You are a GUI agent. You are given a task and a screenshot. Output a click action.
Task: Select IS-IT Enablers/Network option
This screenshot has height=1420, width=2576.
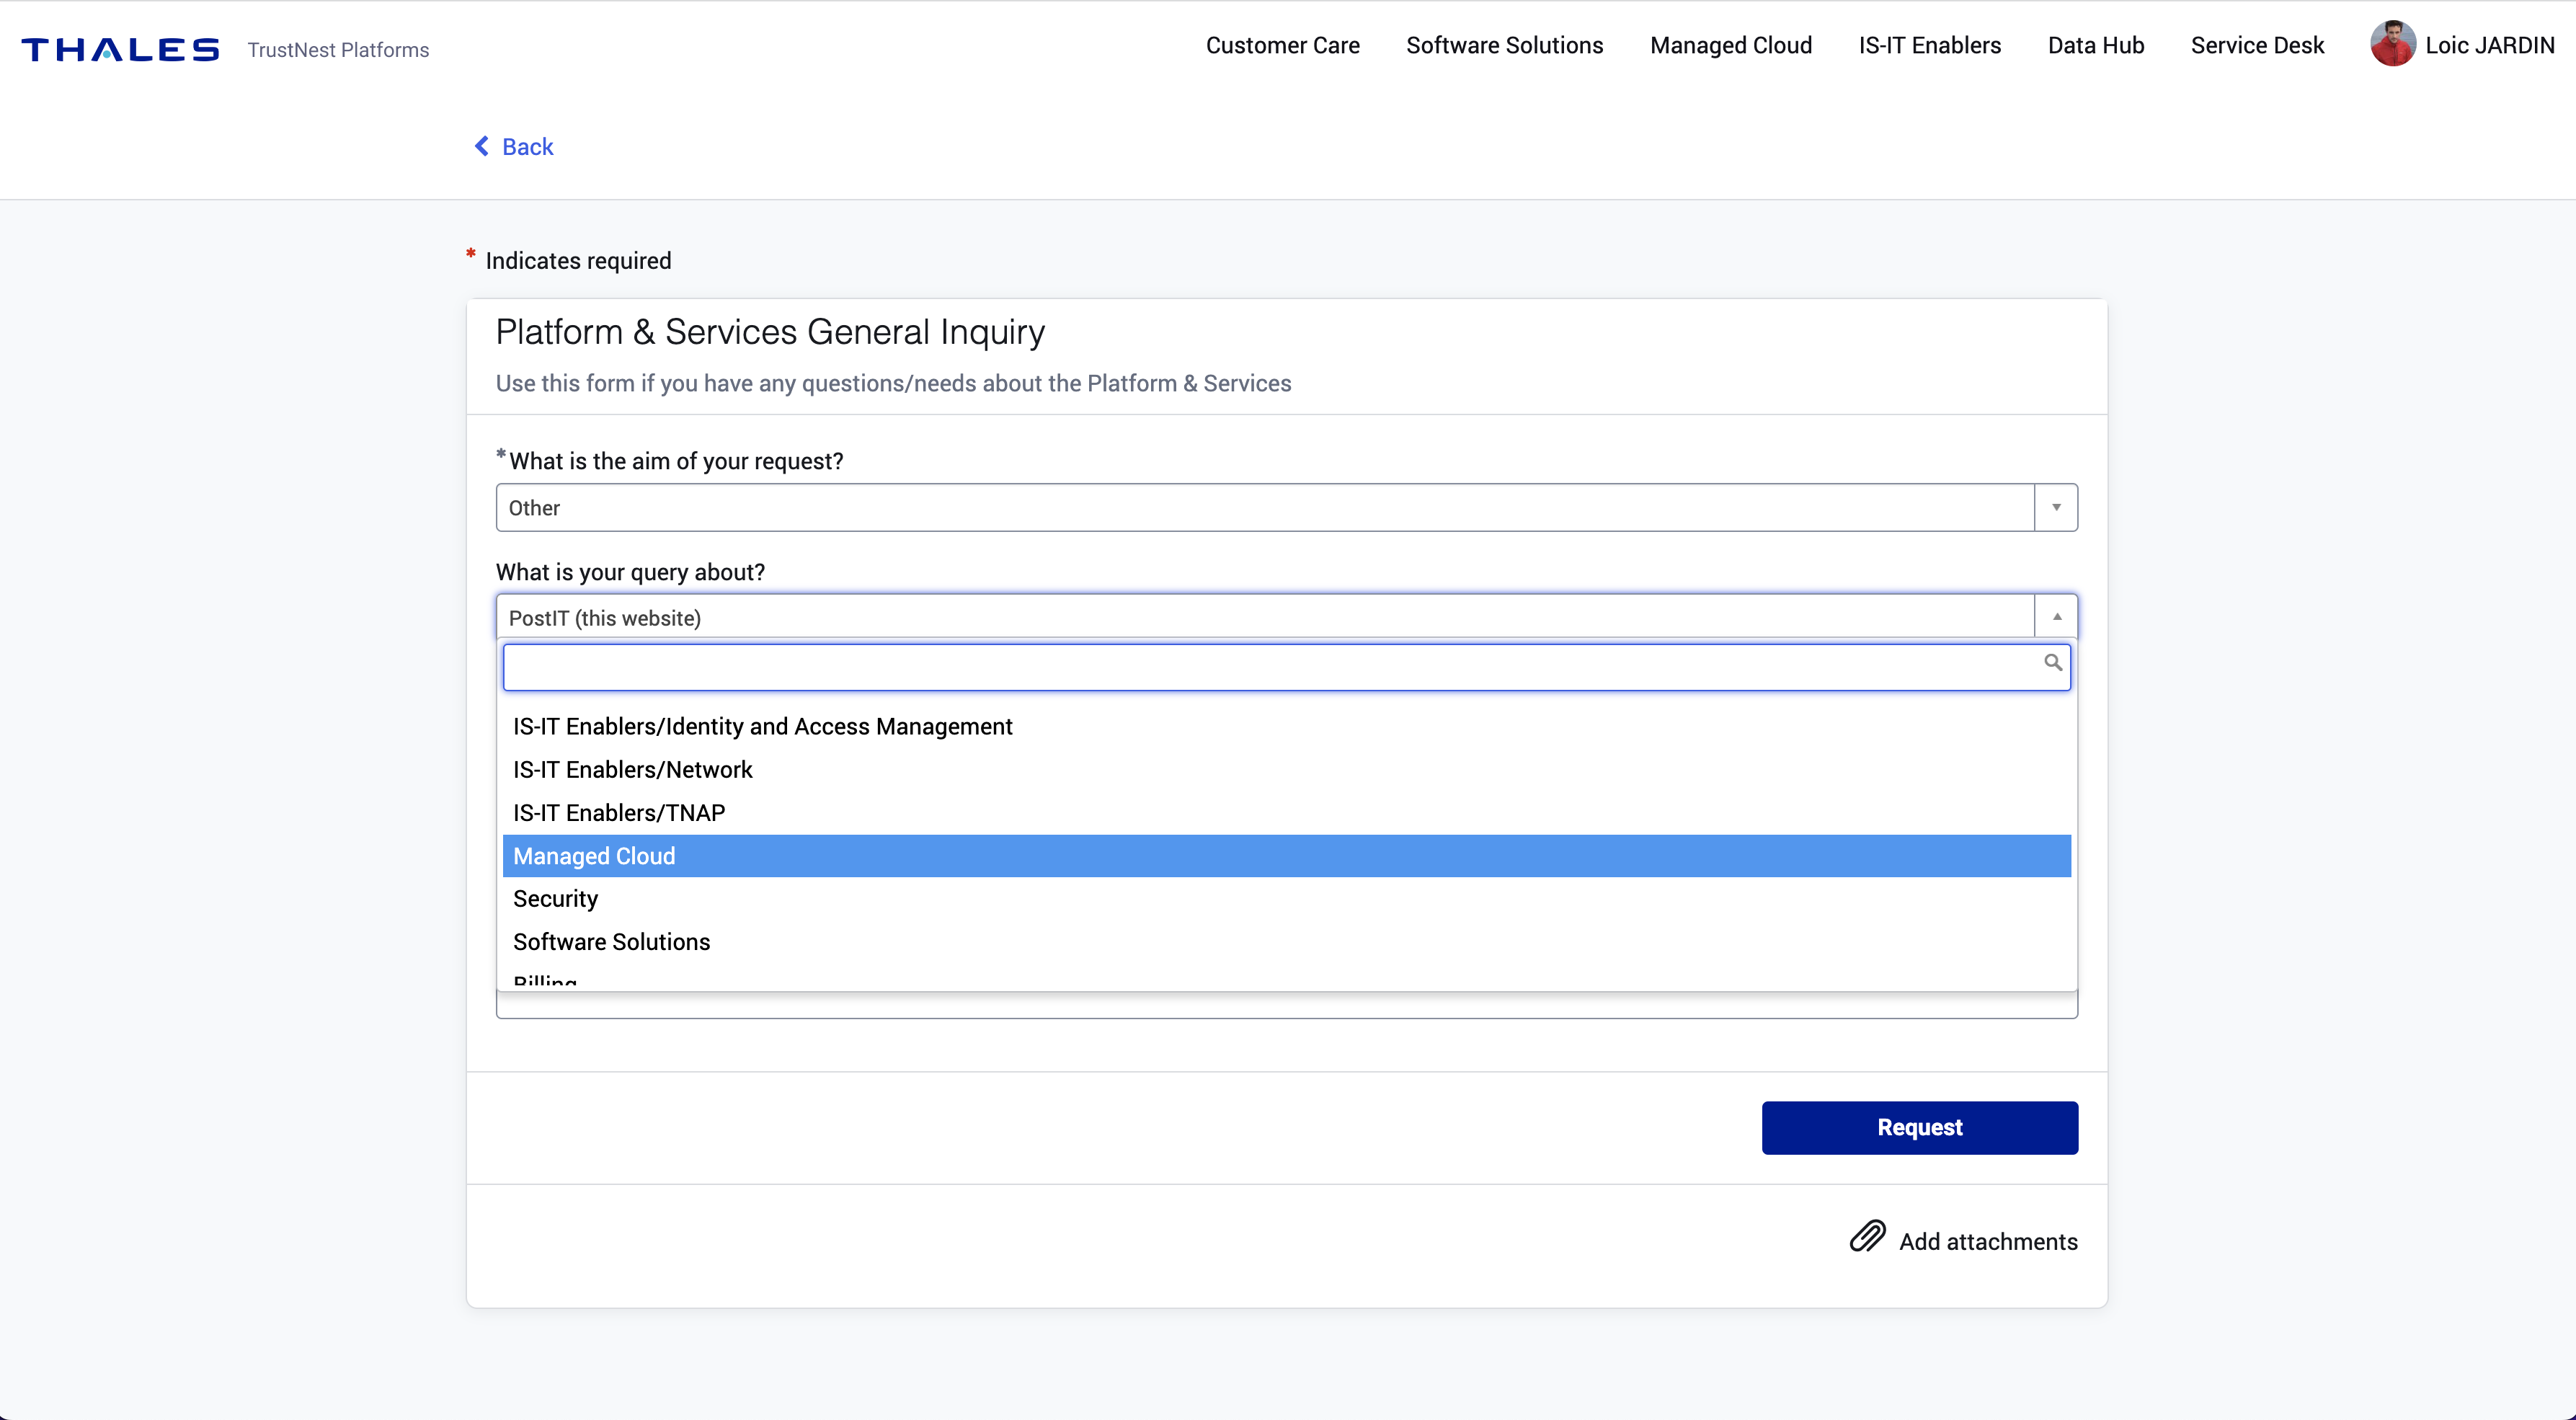[1286, 770]
